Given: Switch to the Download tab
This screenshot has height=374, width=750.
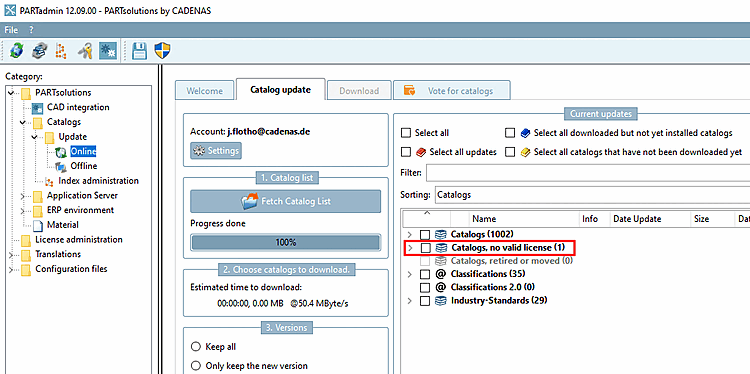Looking at the screenshot, I should (359, 91).
